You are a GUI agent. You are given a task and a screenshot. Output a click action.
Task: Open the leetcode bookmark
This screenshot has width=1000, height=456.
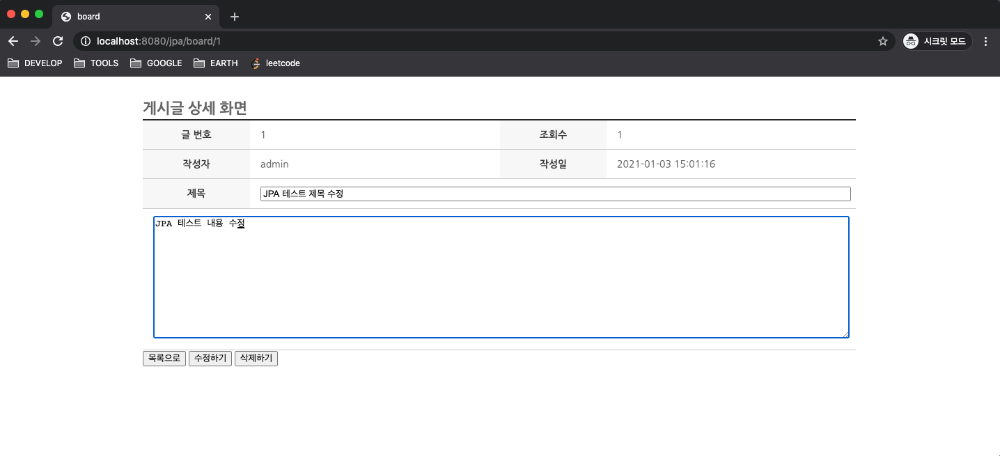coord(276,63)
